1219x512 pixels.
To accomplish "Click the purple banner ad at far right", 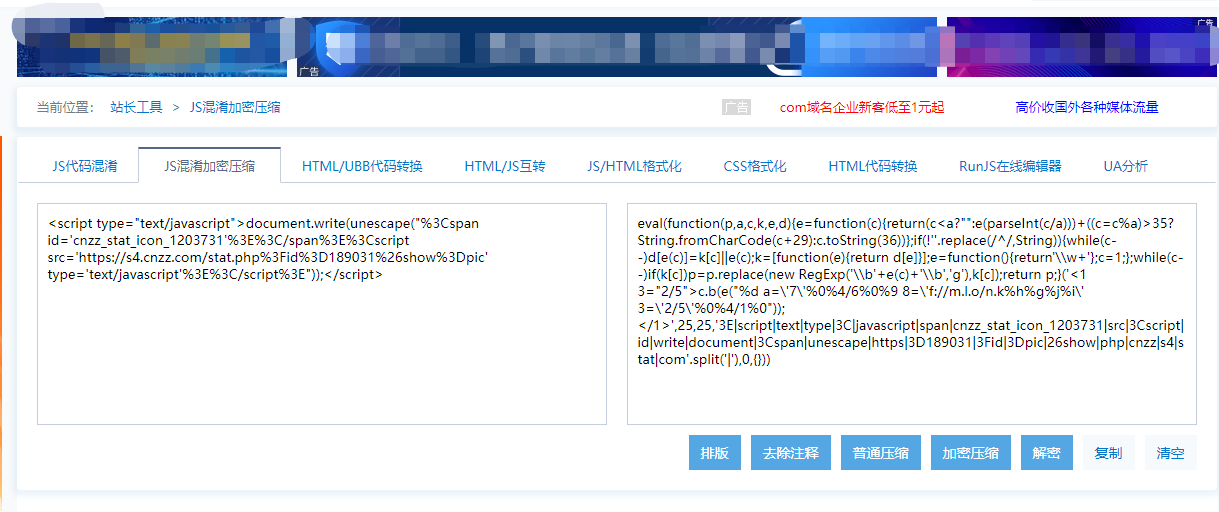I will [1082, 47].
